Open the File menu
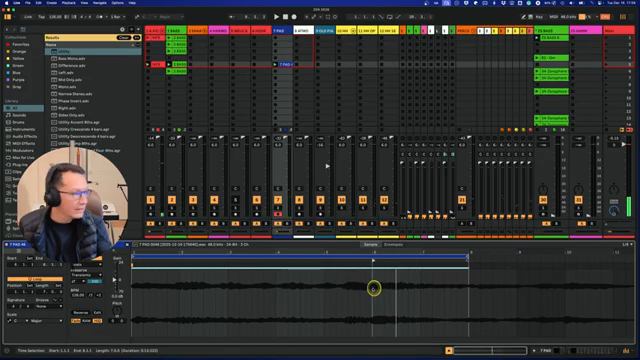Viewport: 640px width, 360px height. 28,3
